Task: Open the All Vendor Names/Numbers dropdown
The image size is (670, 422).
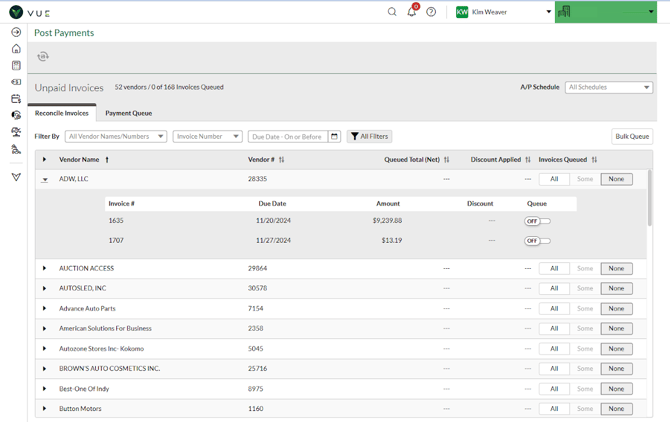Action: pos(115,136)
